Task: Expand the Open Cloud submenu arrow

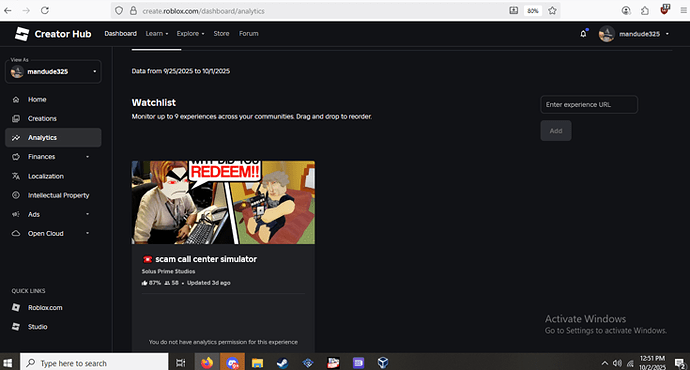Action: pos(87,233)
